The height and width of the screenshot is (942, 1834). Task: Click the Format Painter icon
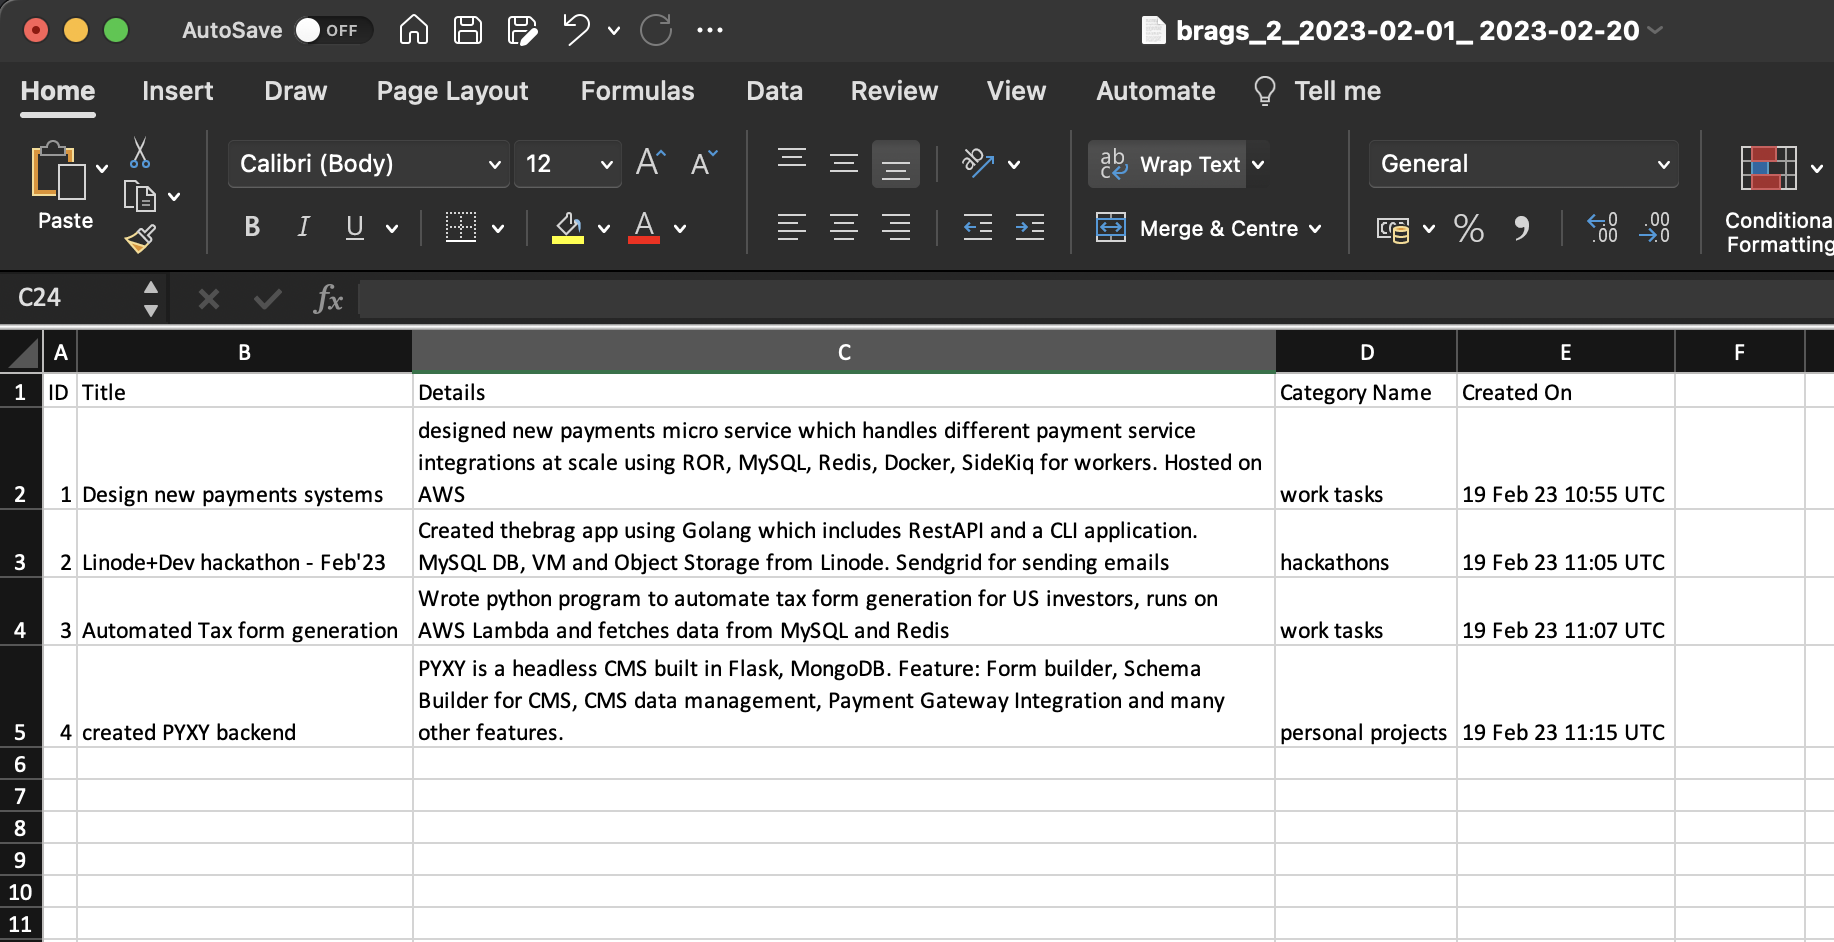[x=140, y=239]
